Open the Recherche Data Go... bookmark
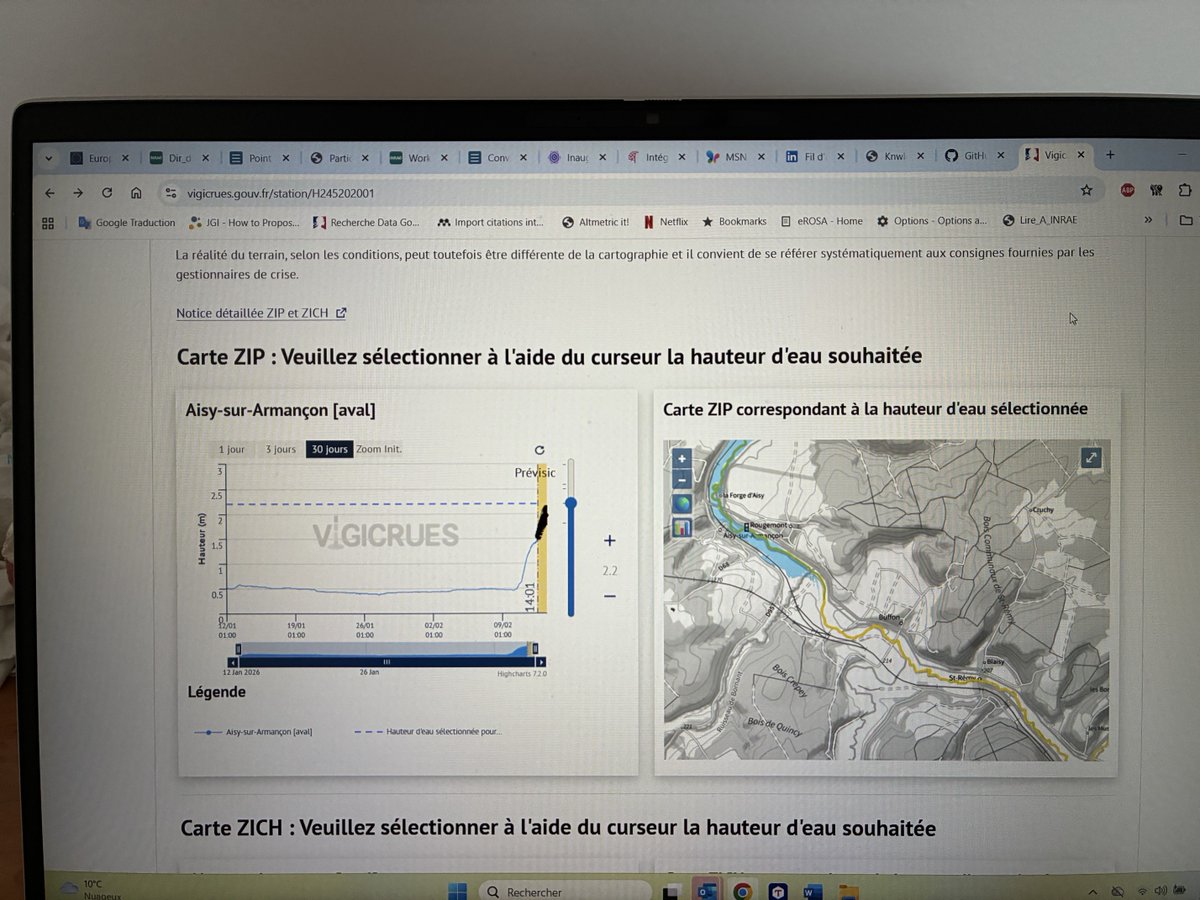This screenshot has height=900, width=1200. tap(366, 222)
